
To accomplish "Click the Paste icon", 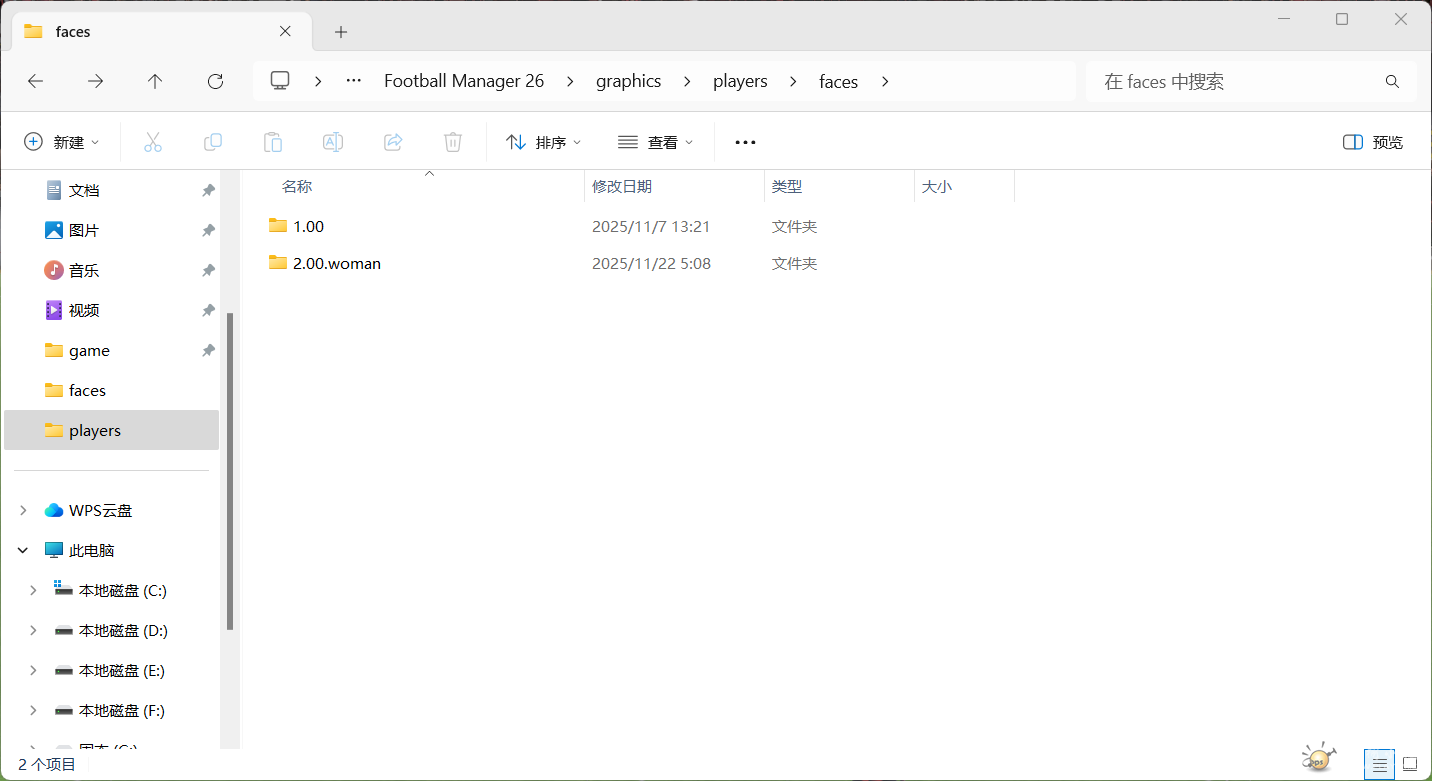I will coord(272,141).
